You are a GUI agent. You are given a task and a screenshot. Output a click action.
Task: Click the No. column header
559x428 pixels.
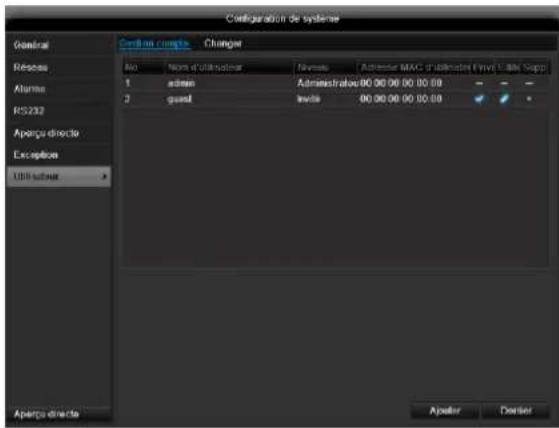coord(143,67)
